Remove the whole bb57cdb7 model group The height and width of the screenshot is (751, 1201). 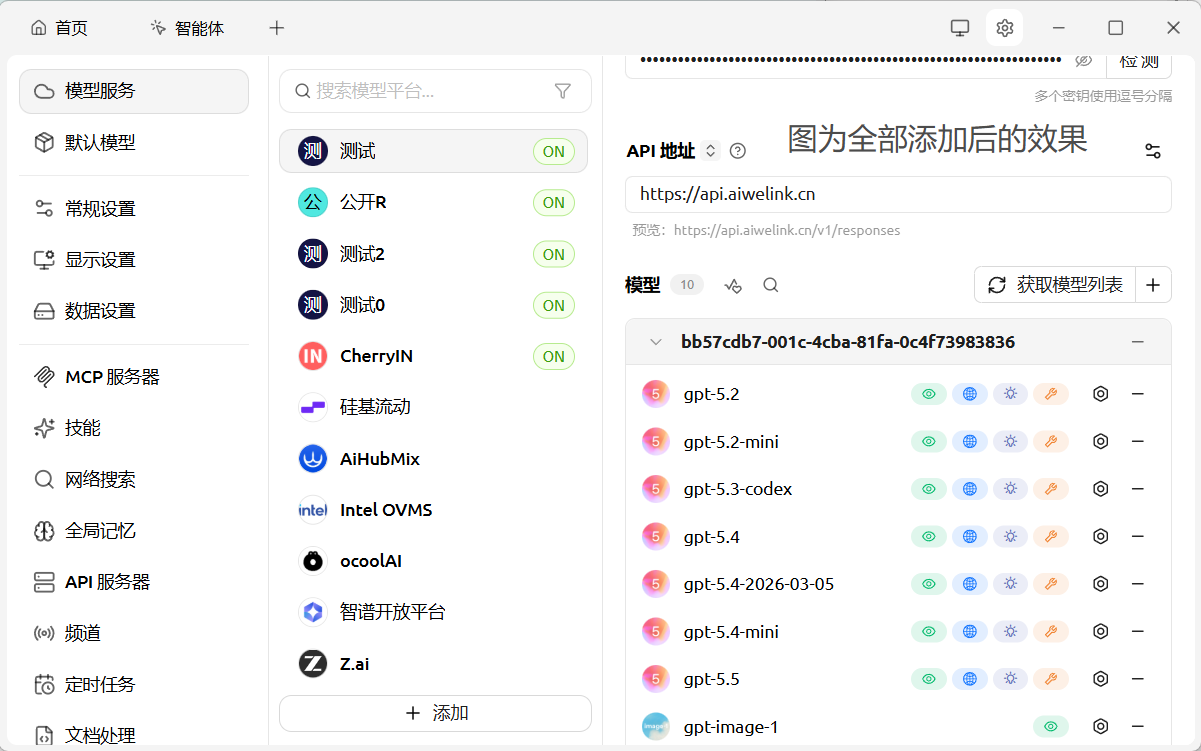1137,342
